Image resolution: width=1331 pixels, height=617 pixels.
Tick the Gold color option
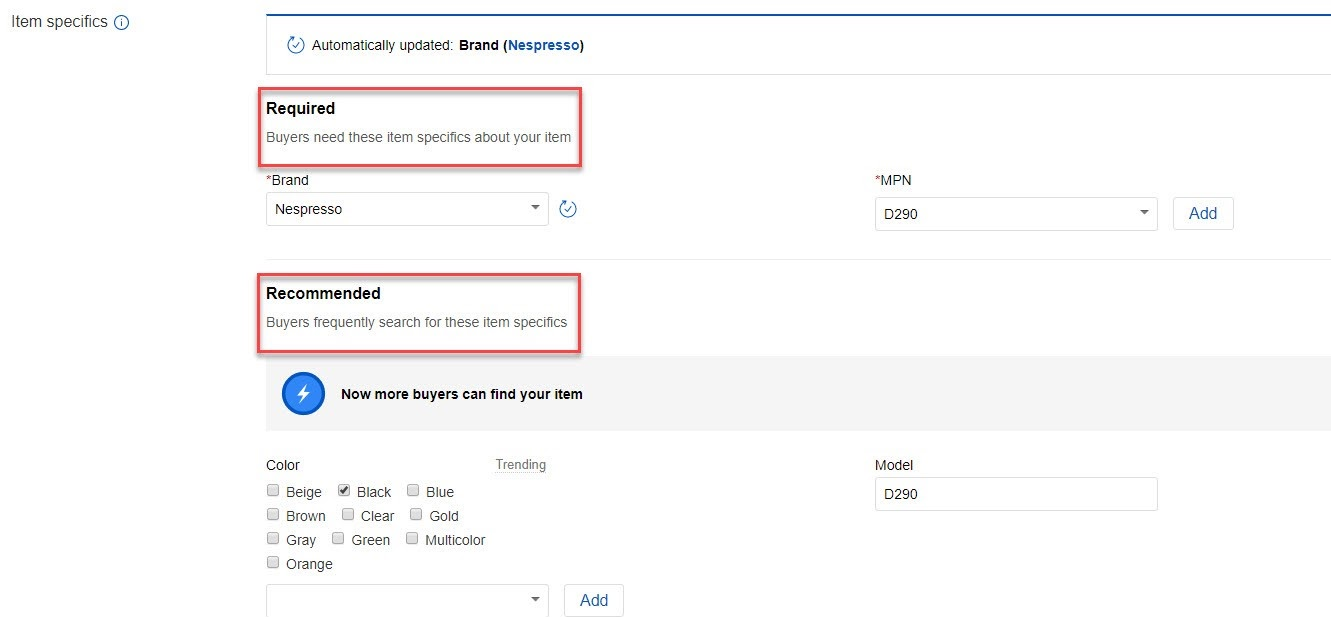click(417, 515)
